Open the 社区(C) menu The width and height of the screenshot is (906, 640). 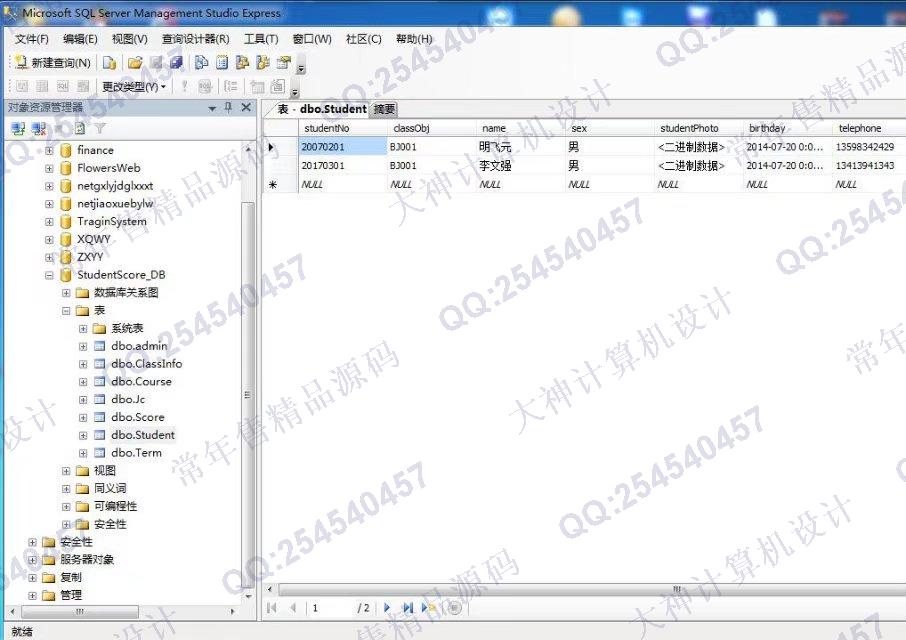[363, 39]
